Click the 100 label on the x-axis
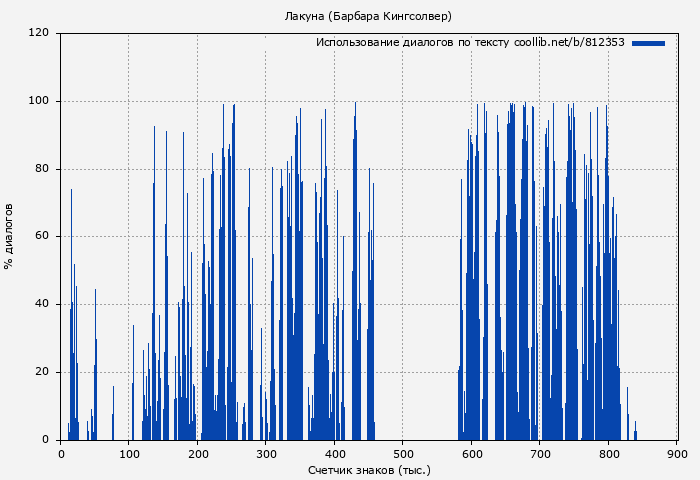Screen dimensions: 700x480 pos(129,453)
